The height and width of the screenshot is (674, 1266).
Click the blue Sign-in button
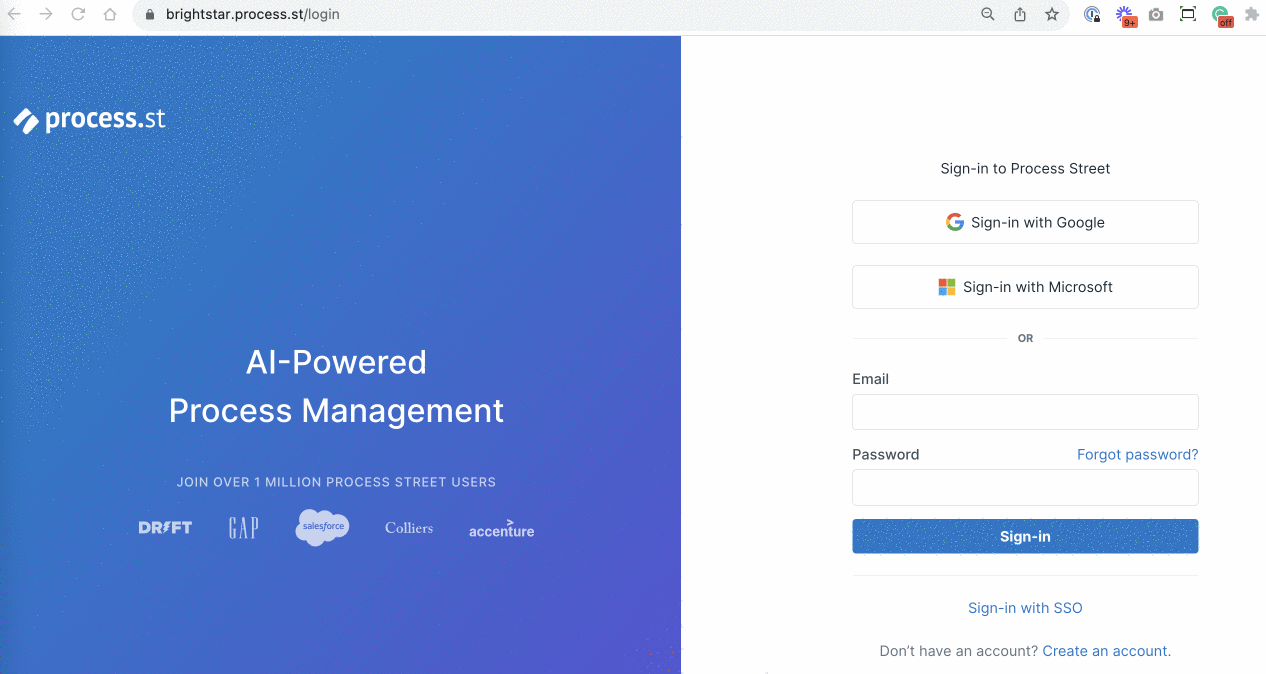click(1025, 536)
